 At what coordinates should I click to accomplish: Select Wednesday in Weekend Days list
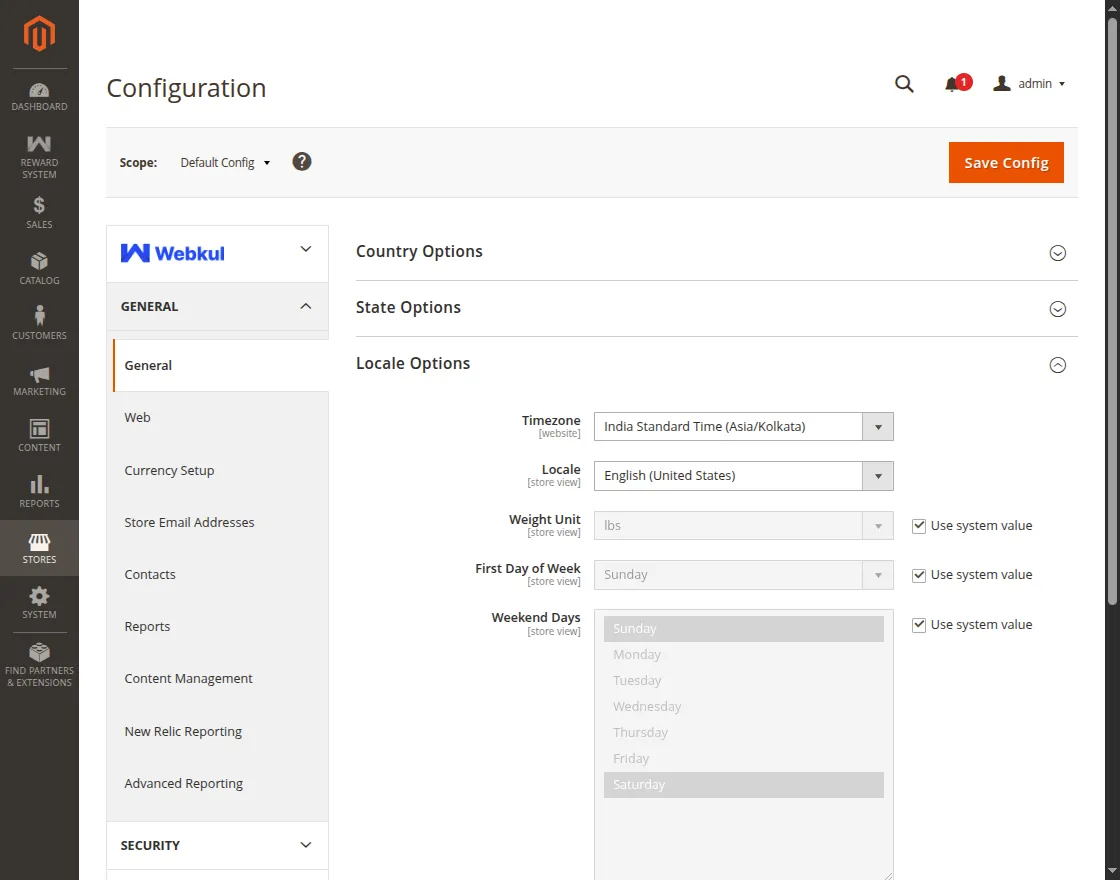(x=744, y=706)
